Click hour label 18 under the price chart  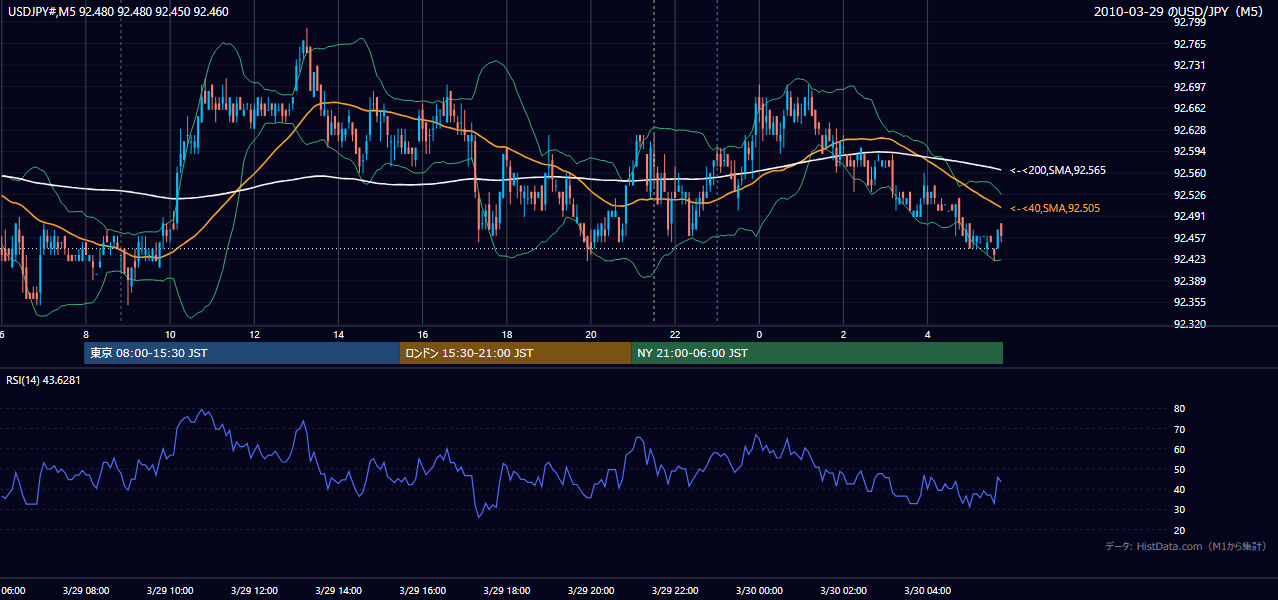(506, 334)
